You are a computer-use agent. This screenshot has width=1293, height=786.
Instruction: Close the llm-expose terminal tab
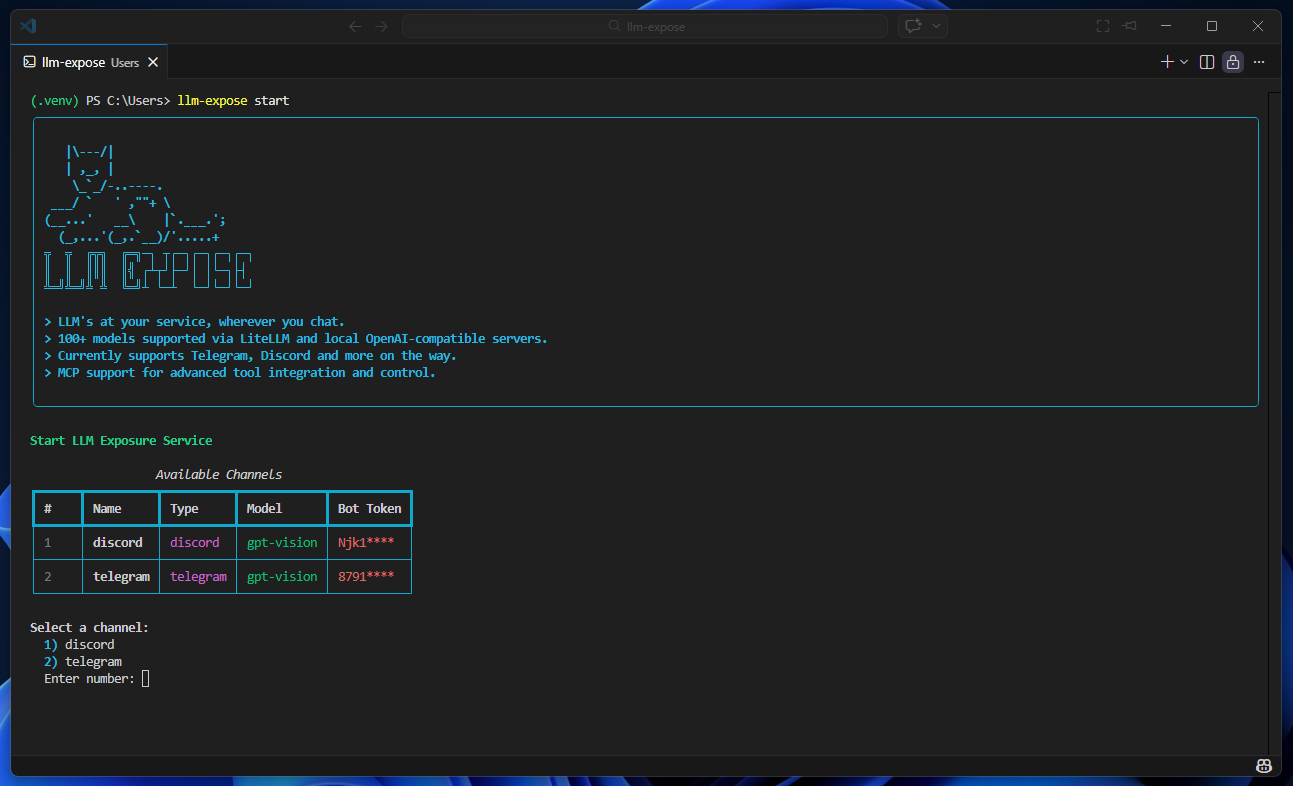point(153,62)
